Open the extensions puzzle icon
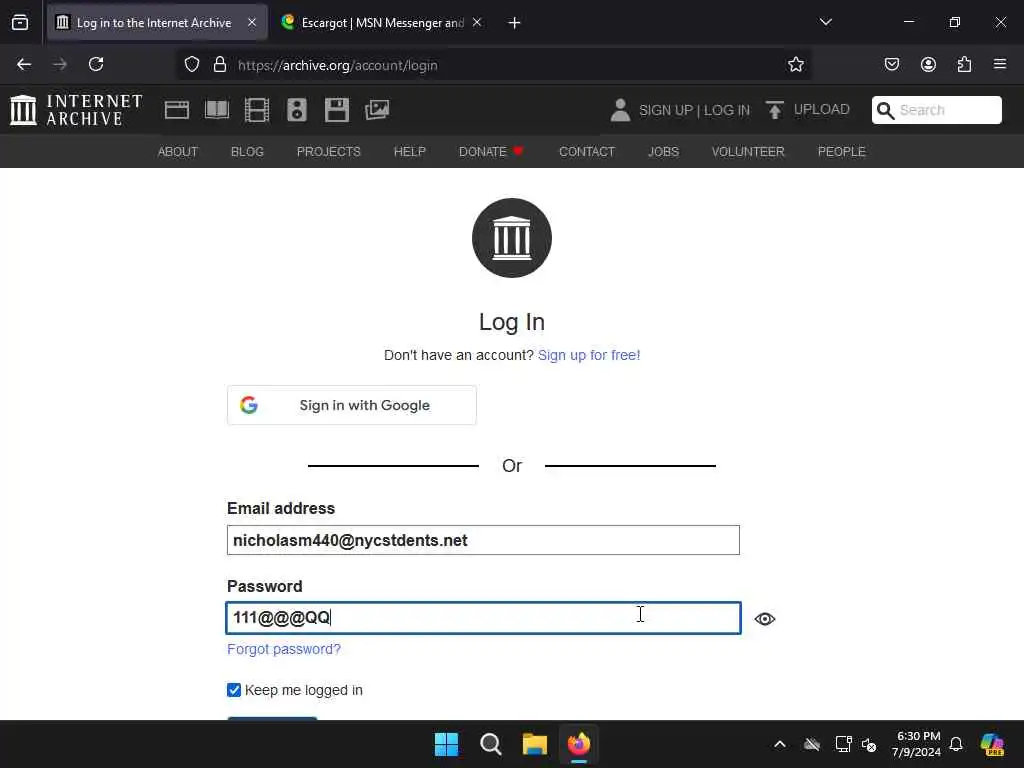Screen dimensions: 1024x768 coord(964,65)
